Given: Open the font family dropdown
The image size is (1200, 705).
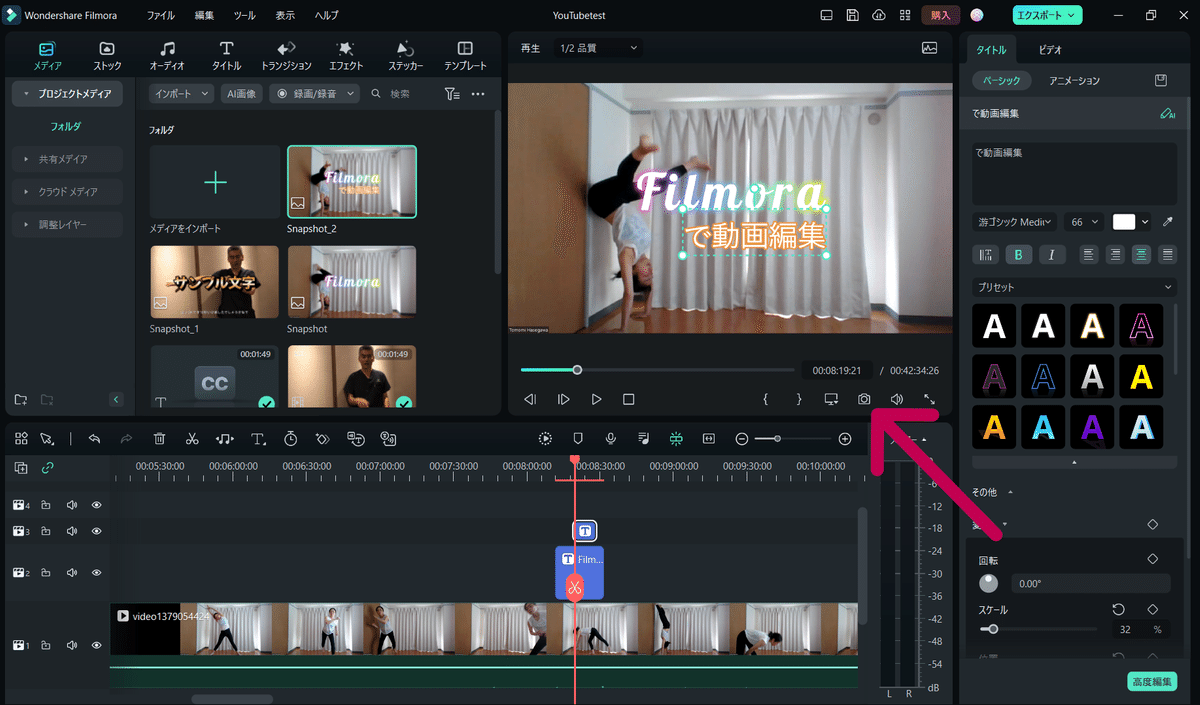Looking at the screenshot, I should [1014, 222].
